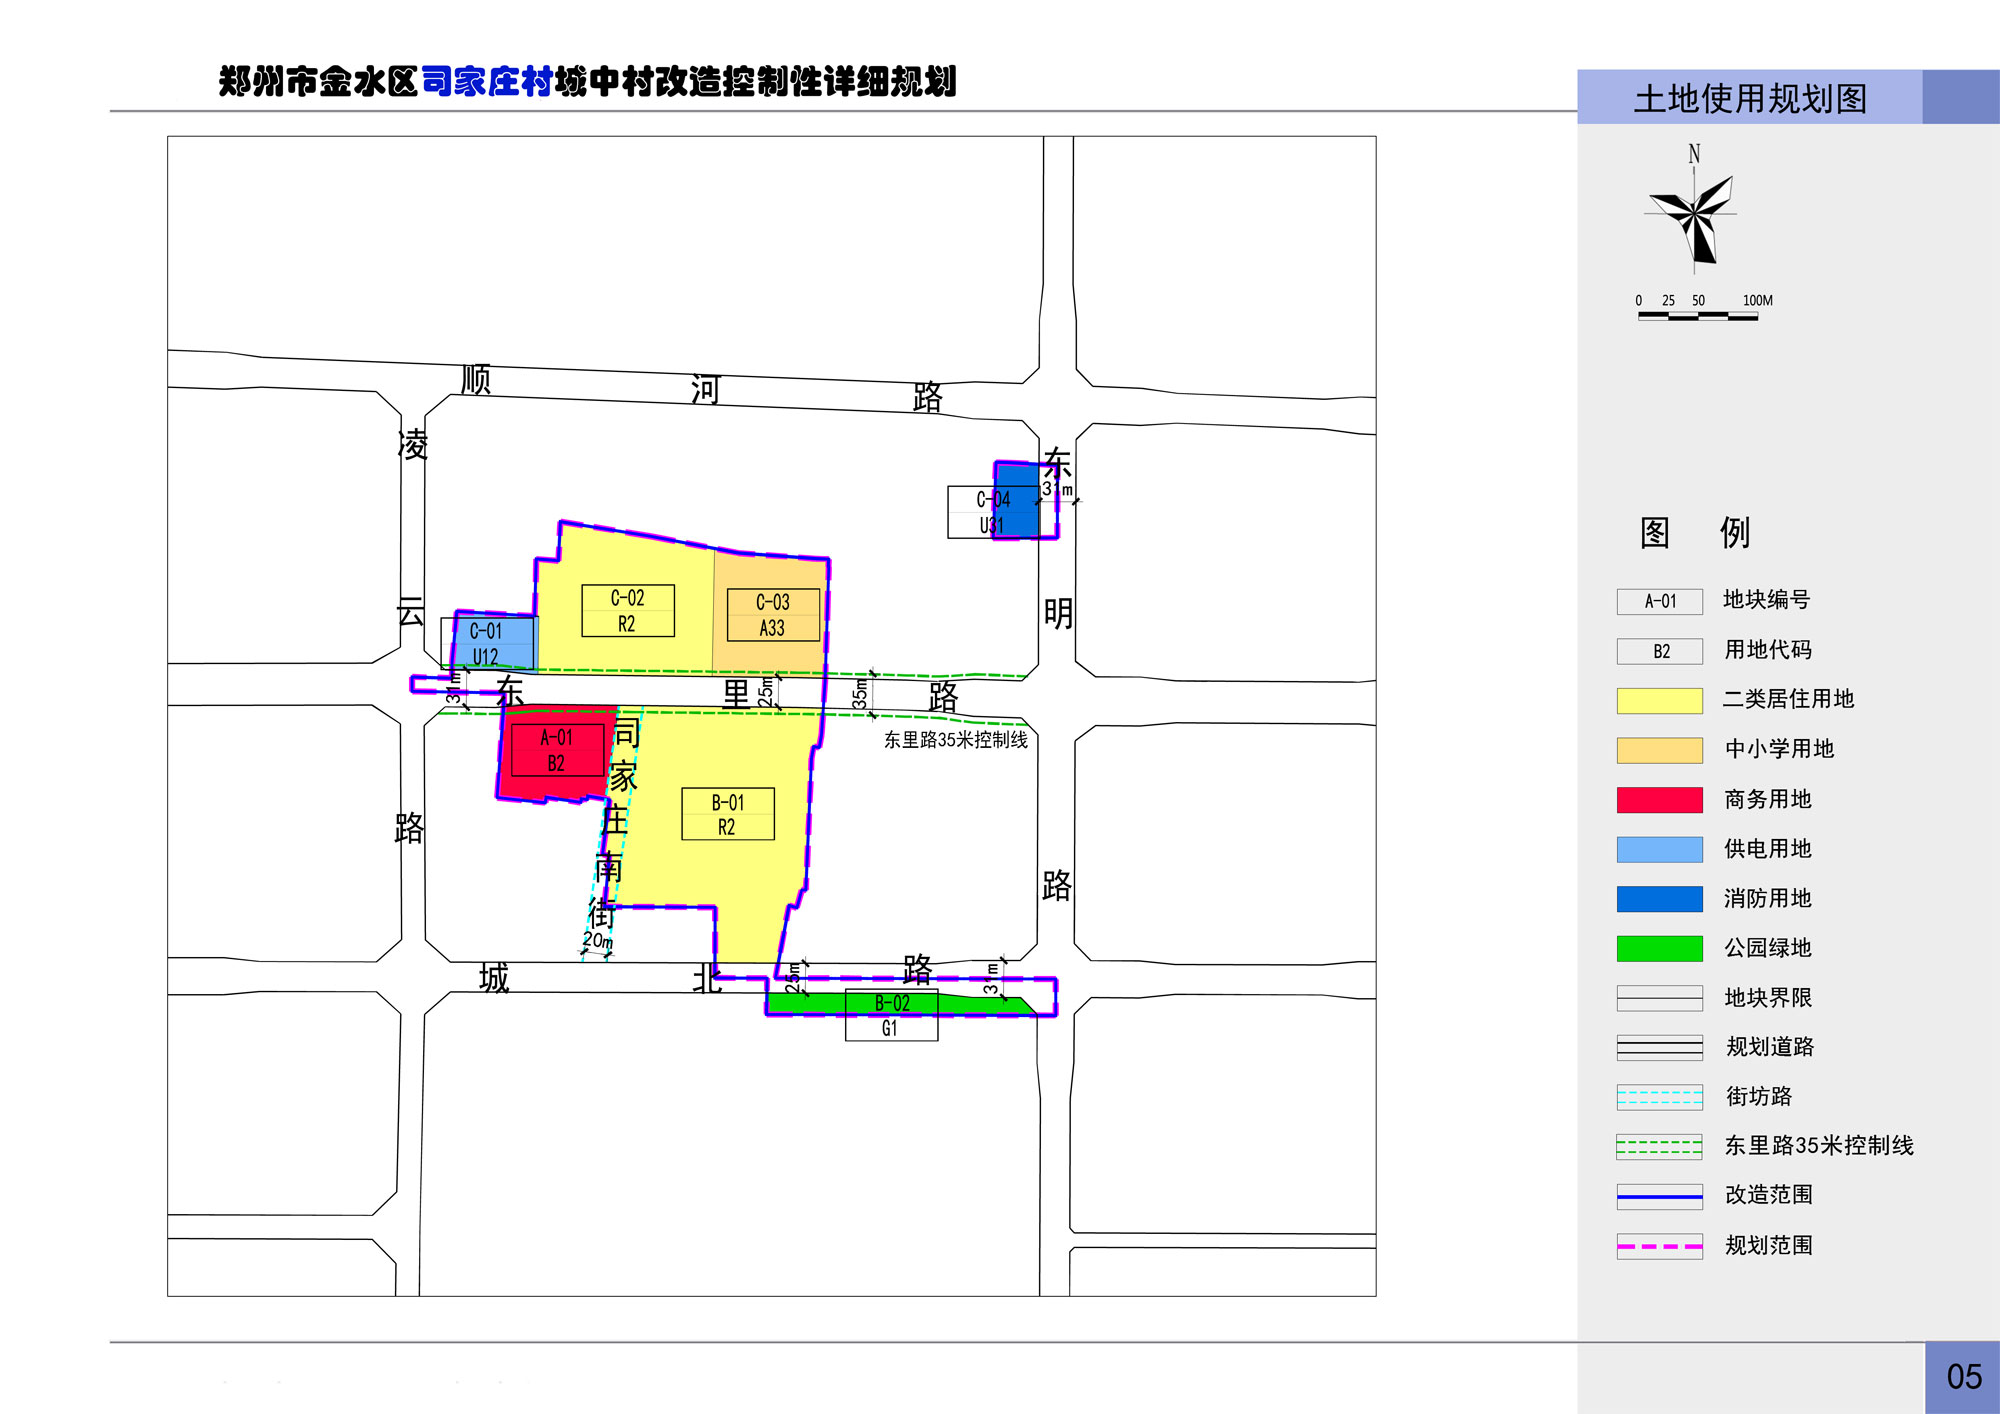
Task: Click the C-03 A33 parcel label
Action: [x=773, y=615]
